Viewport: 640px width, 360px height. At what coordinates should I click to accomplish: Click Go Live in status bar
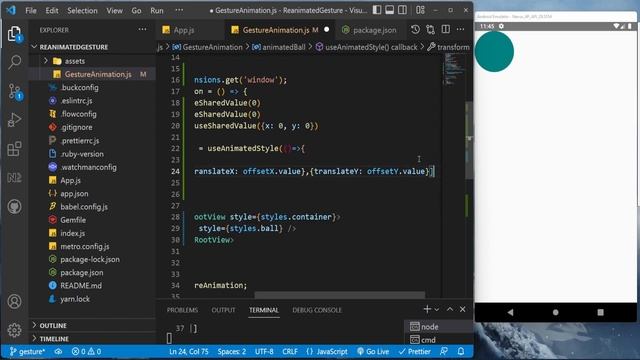click(x=373, y=351)
